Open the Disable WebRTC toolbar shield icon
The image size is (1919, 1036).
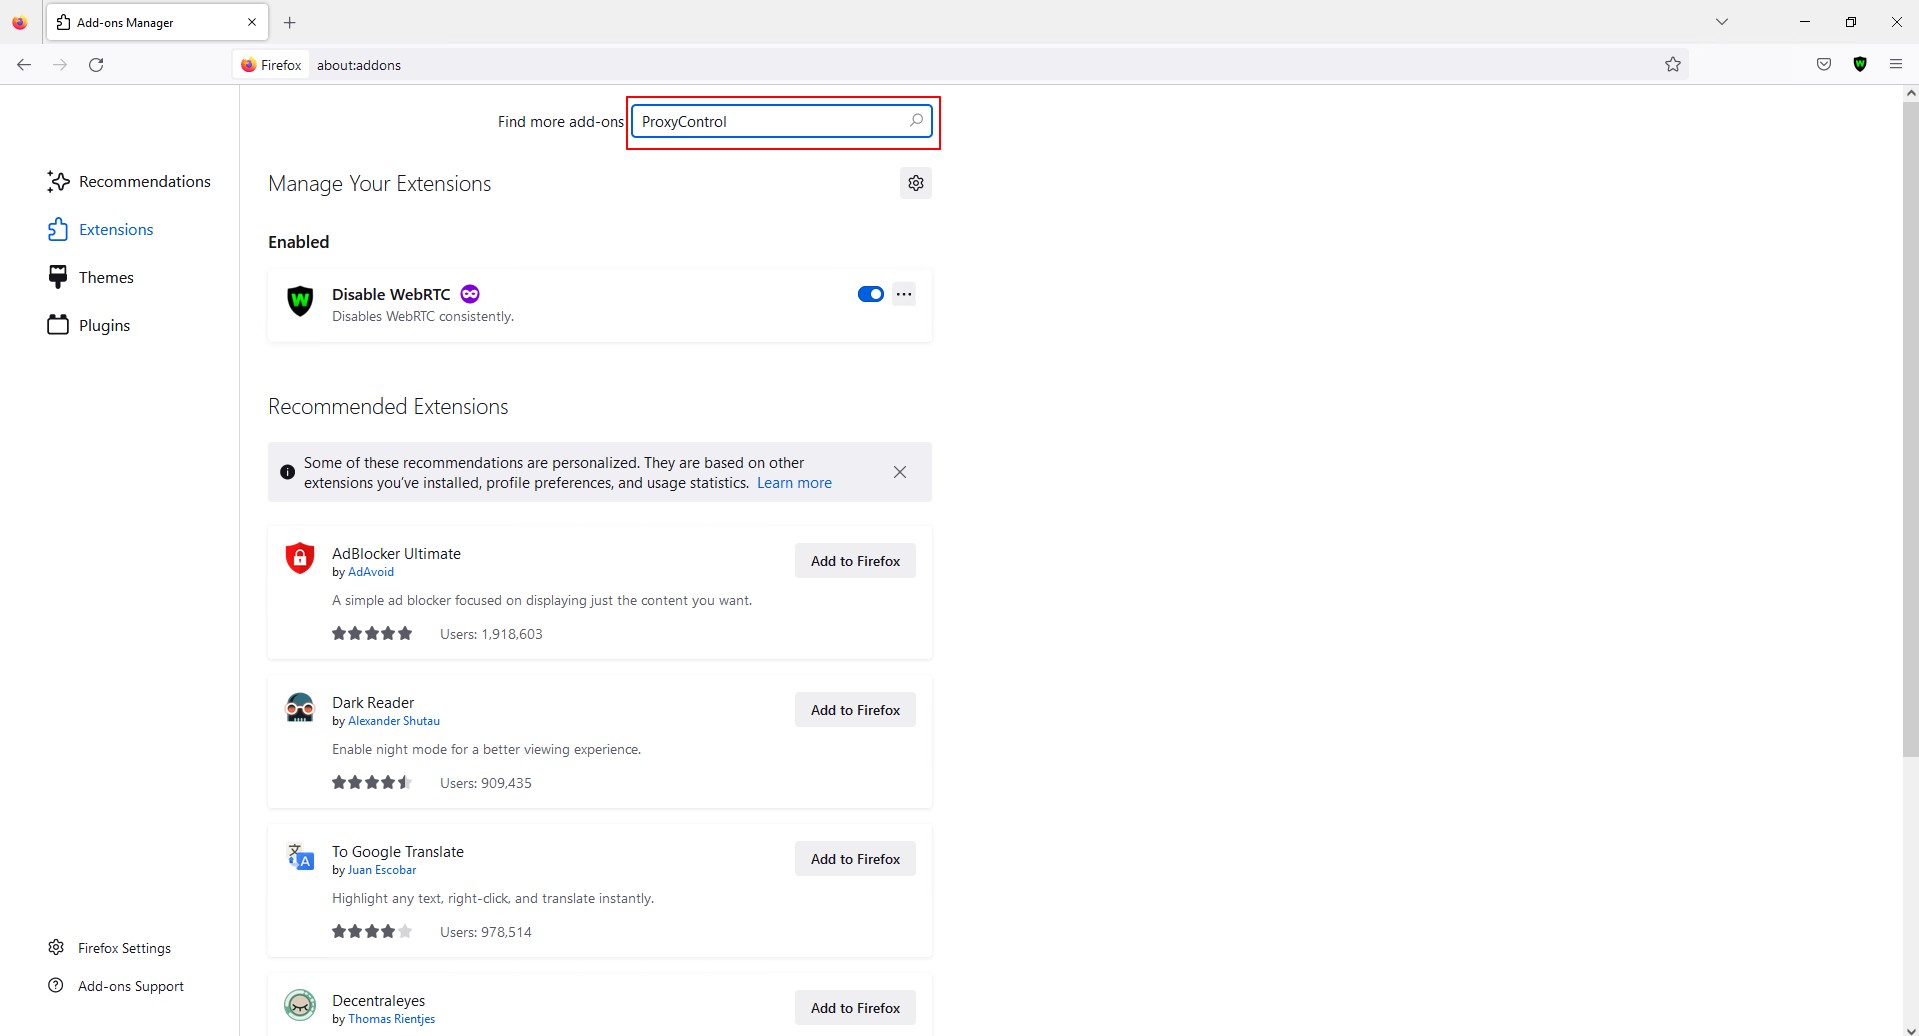click(1860, 64)
